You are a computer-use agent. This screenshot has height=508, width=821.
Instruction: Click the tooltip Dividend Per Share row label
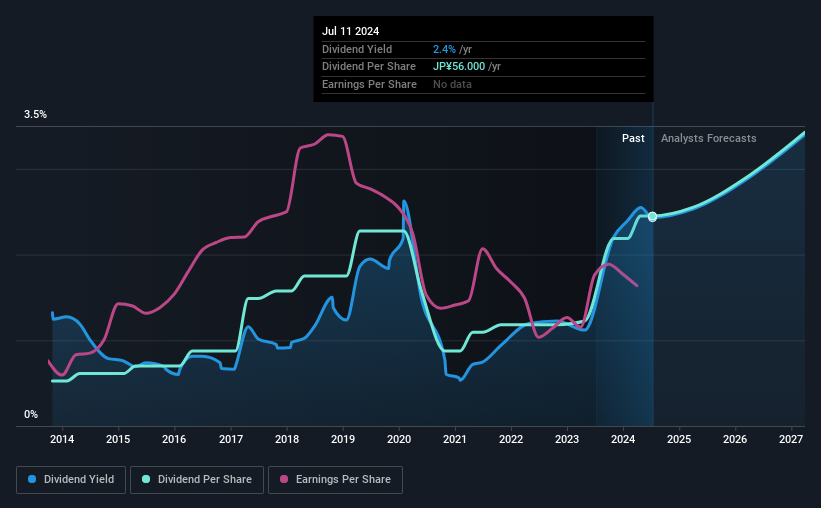pos(369,67)
